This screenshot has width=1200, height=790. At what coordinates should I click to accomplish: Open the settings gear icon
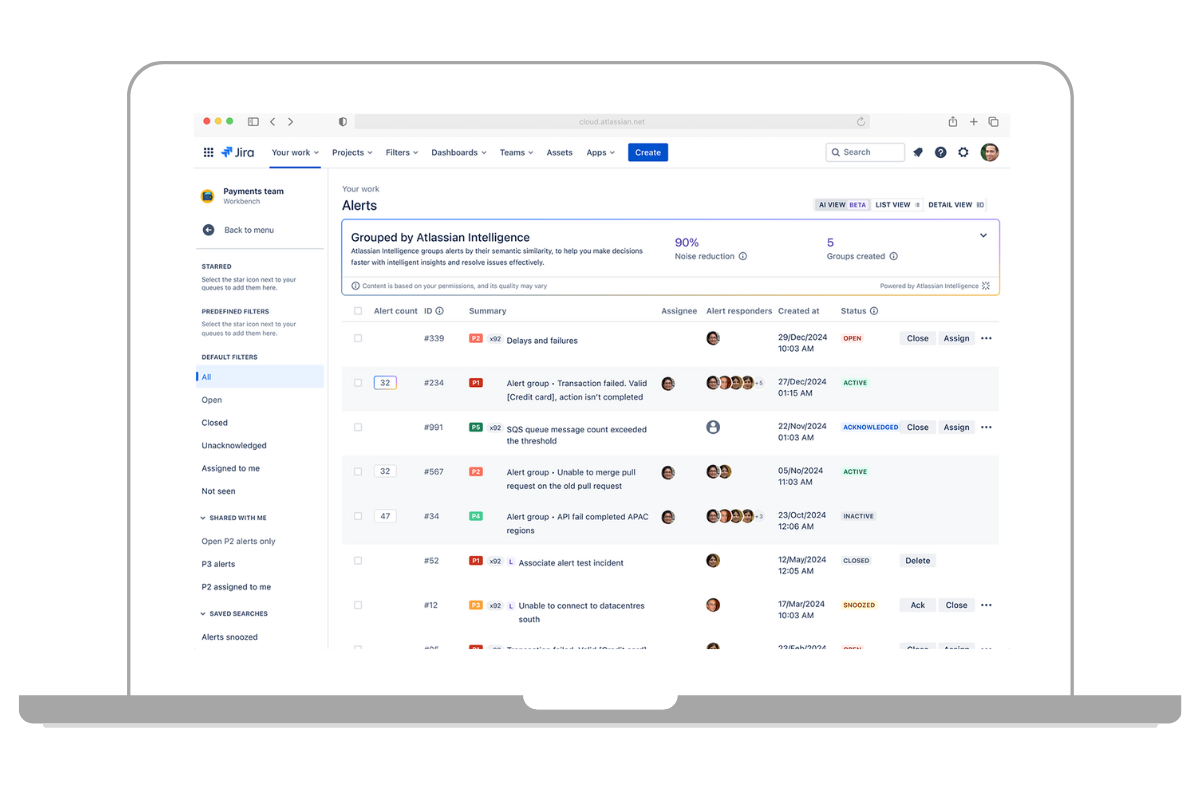coord(963,153)
